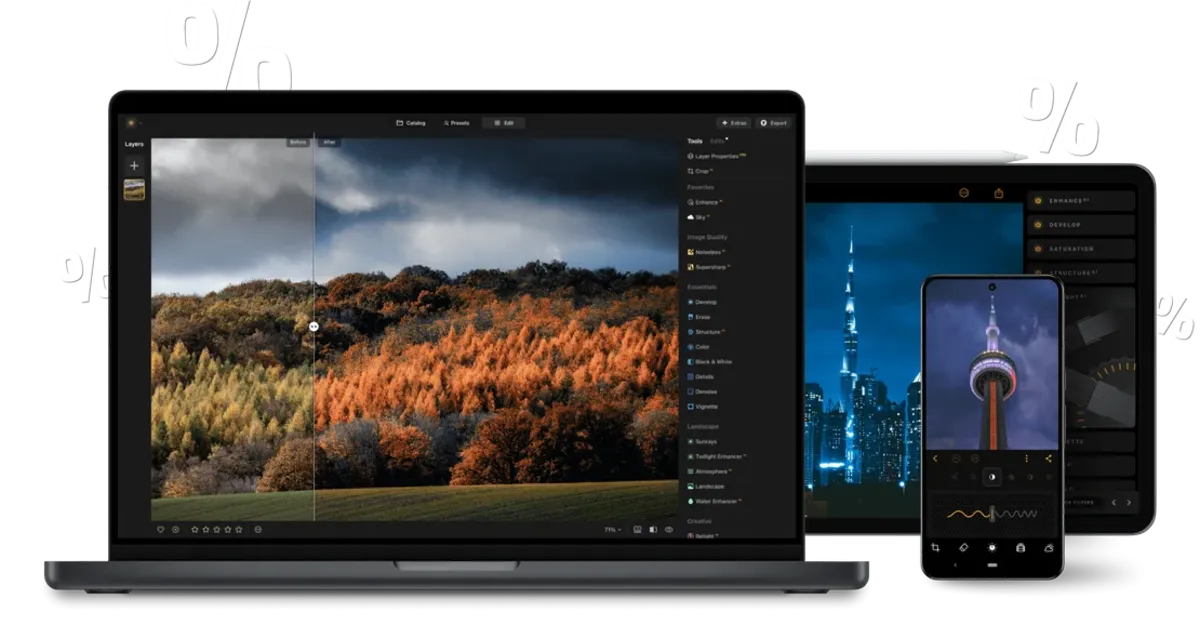Enable the split before/after view toggle
This screenshot has width=1200, height=625.
[652, 529]
